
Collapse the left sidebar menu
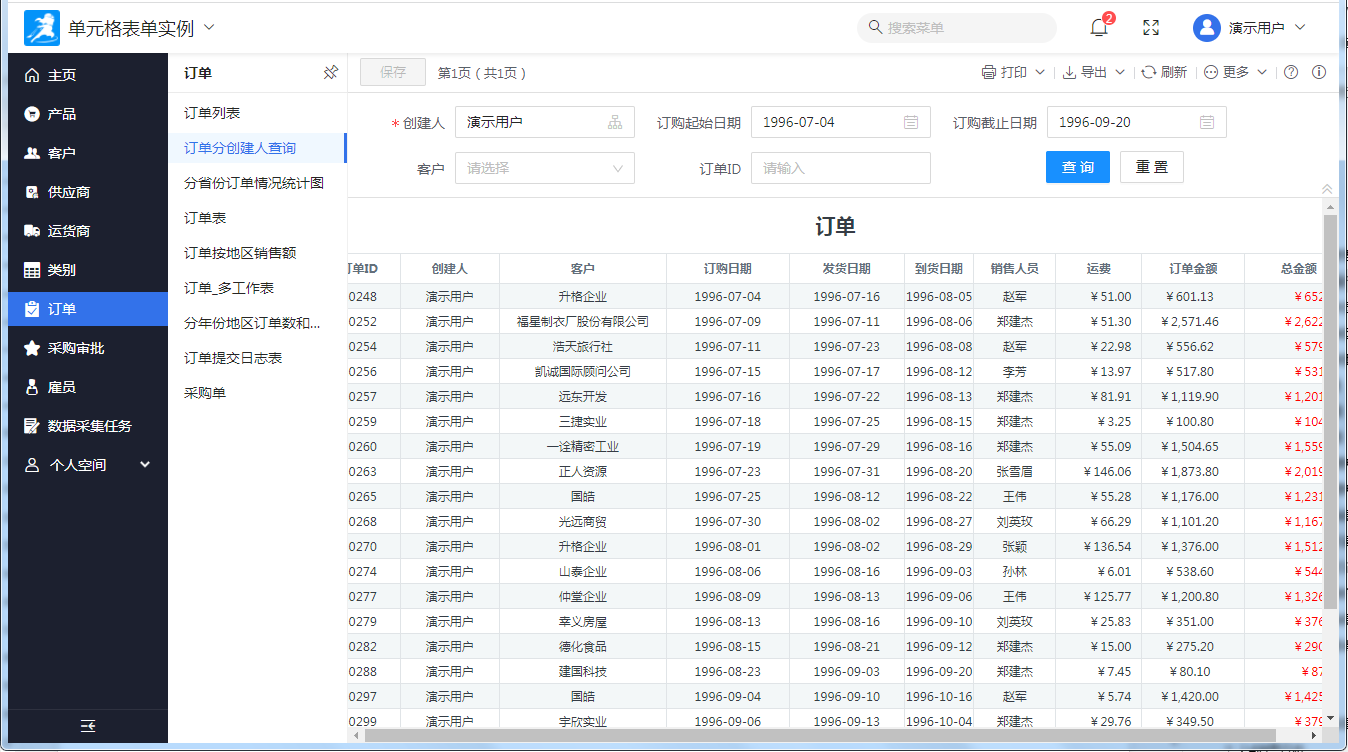click(88, 726)
